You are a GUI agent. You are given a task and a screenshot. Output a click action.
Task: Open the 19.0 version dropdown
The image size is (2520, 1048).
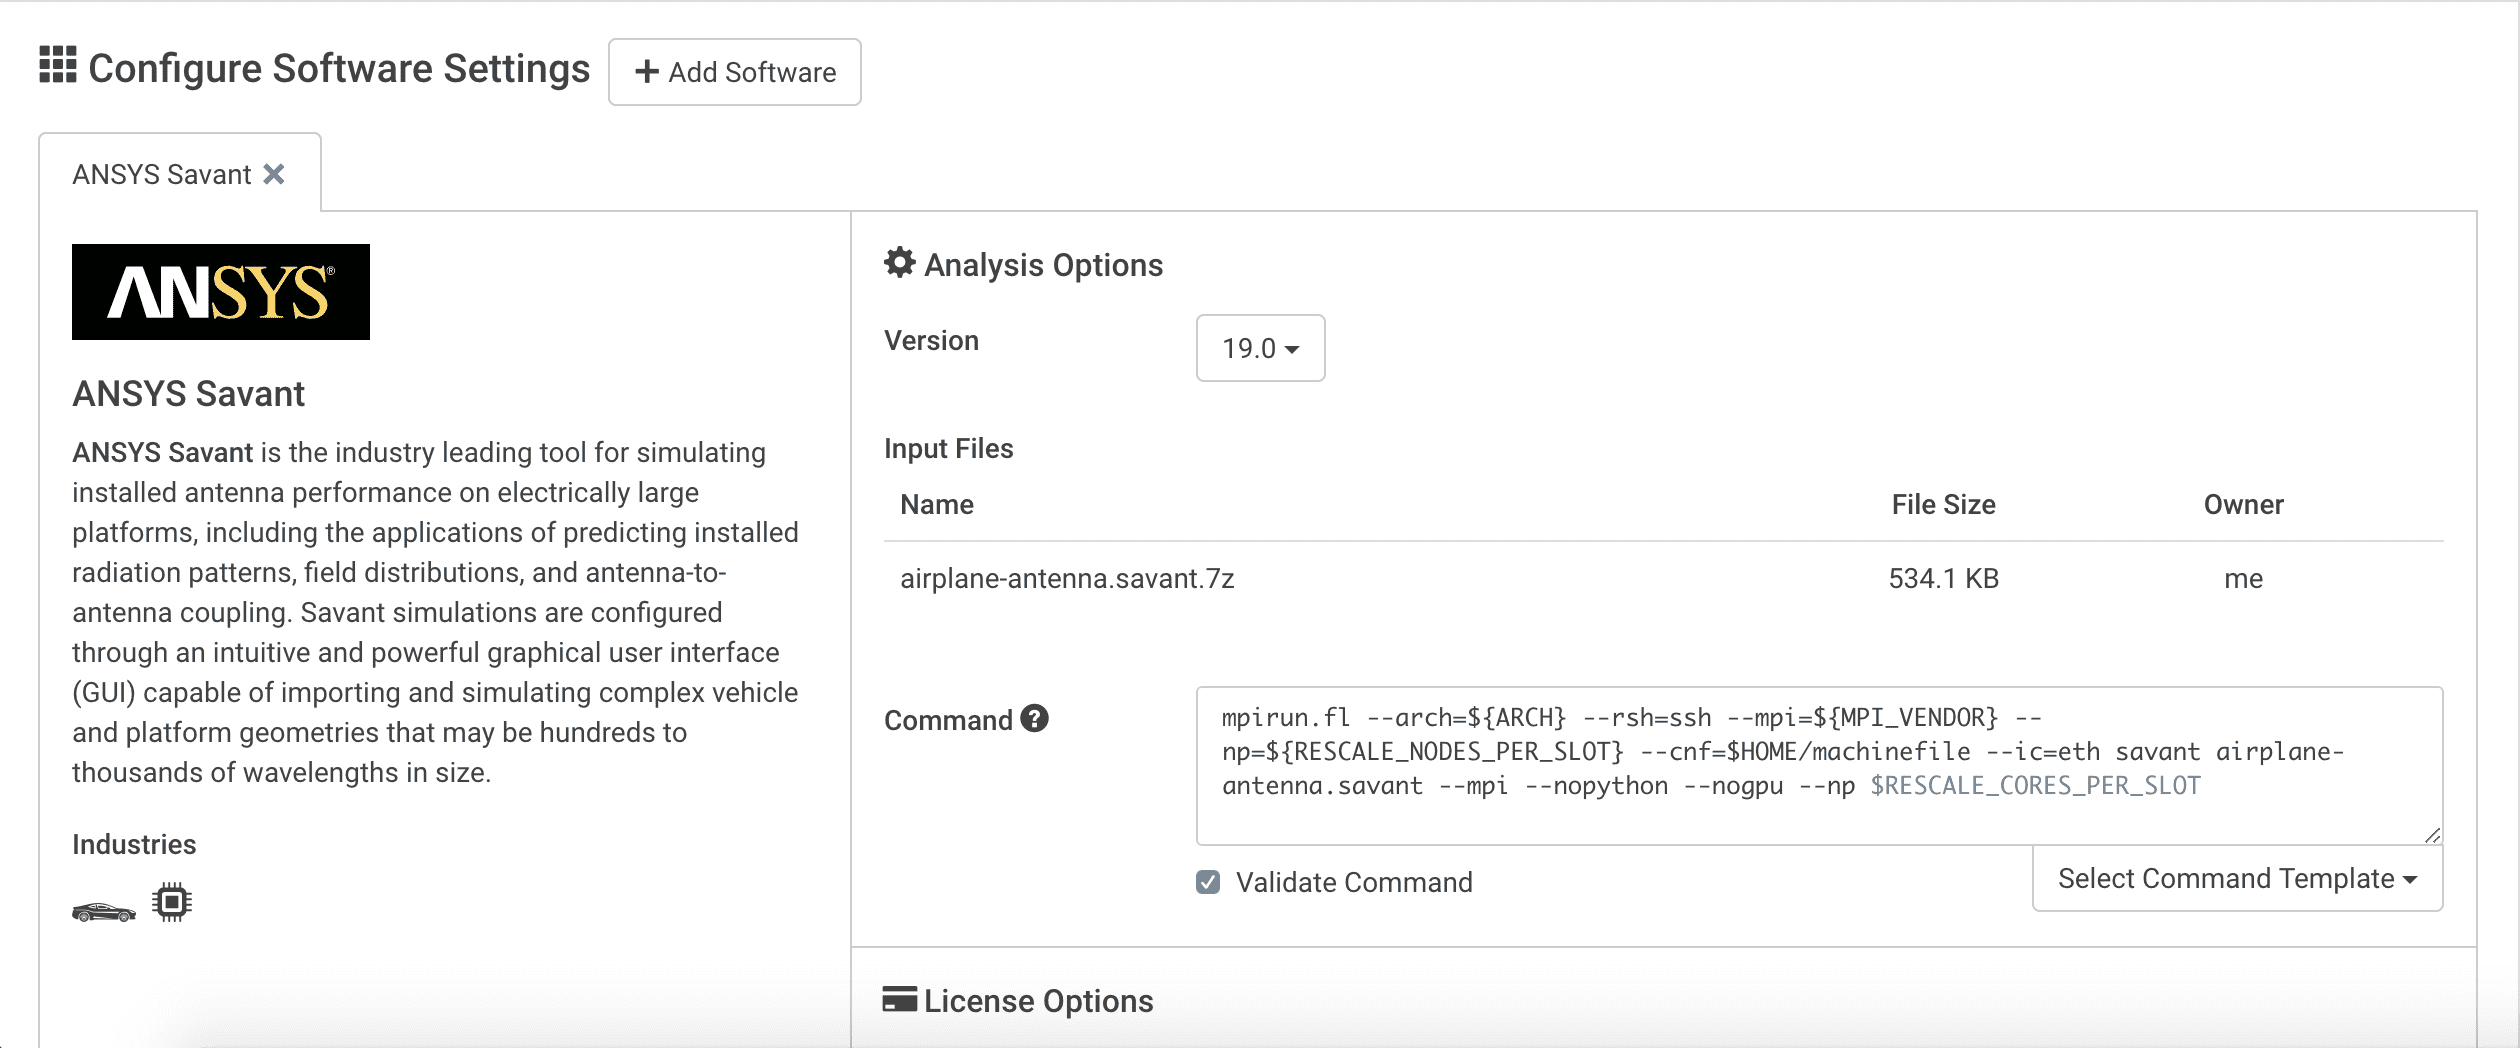click(1260, 348)
